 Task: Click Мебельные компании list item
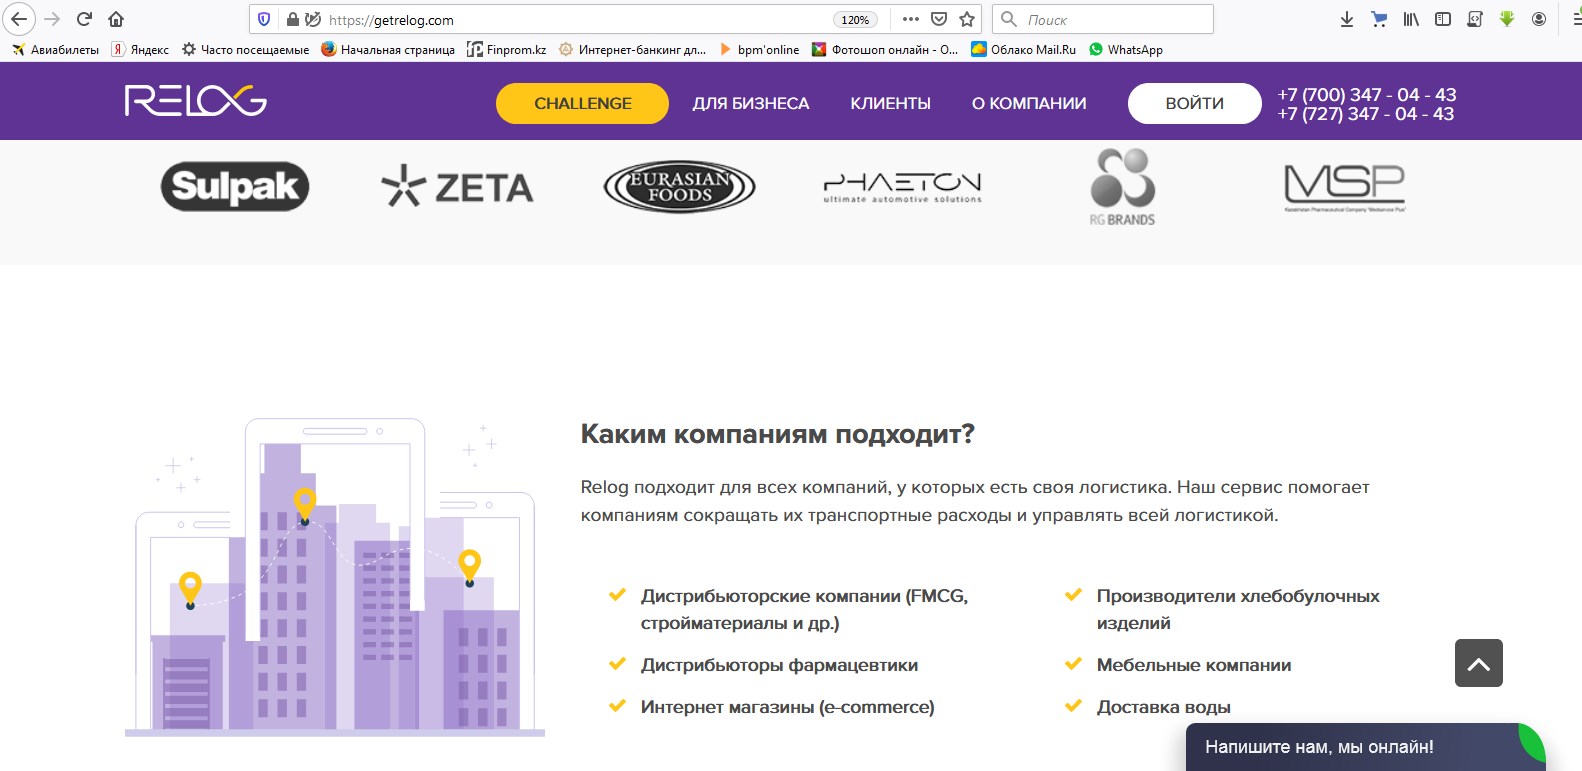pos(1193,665)
